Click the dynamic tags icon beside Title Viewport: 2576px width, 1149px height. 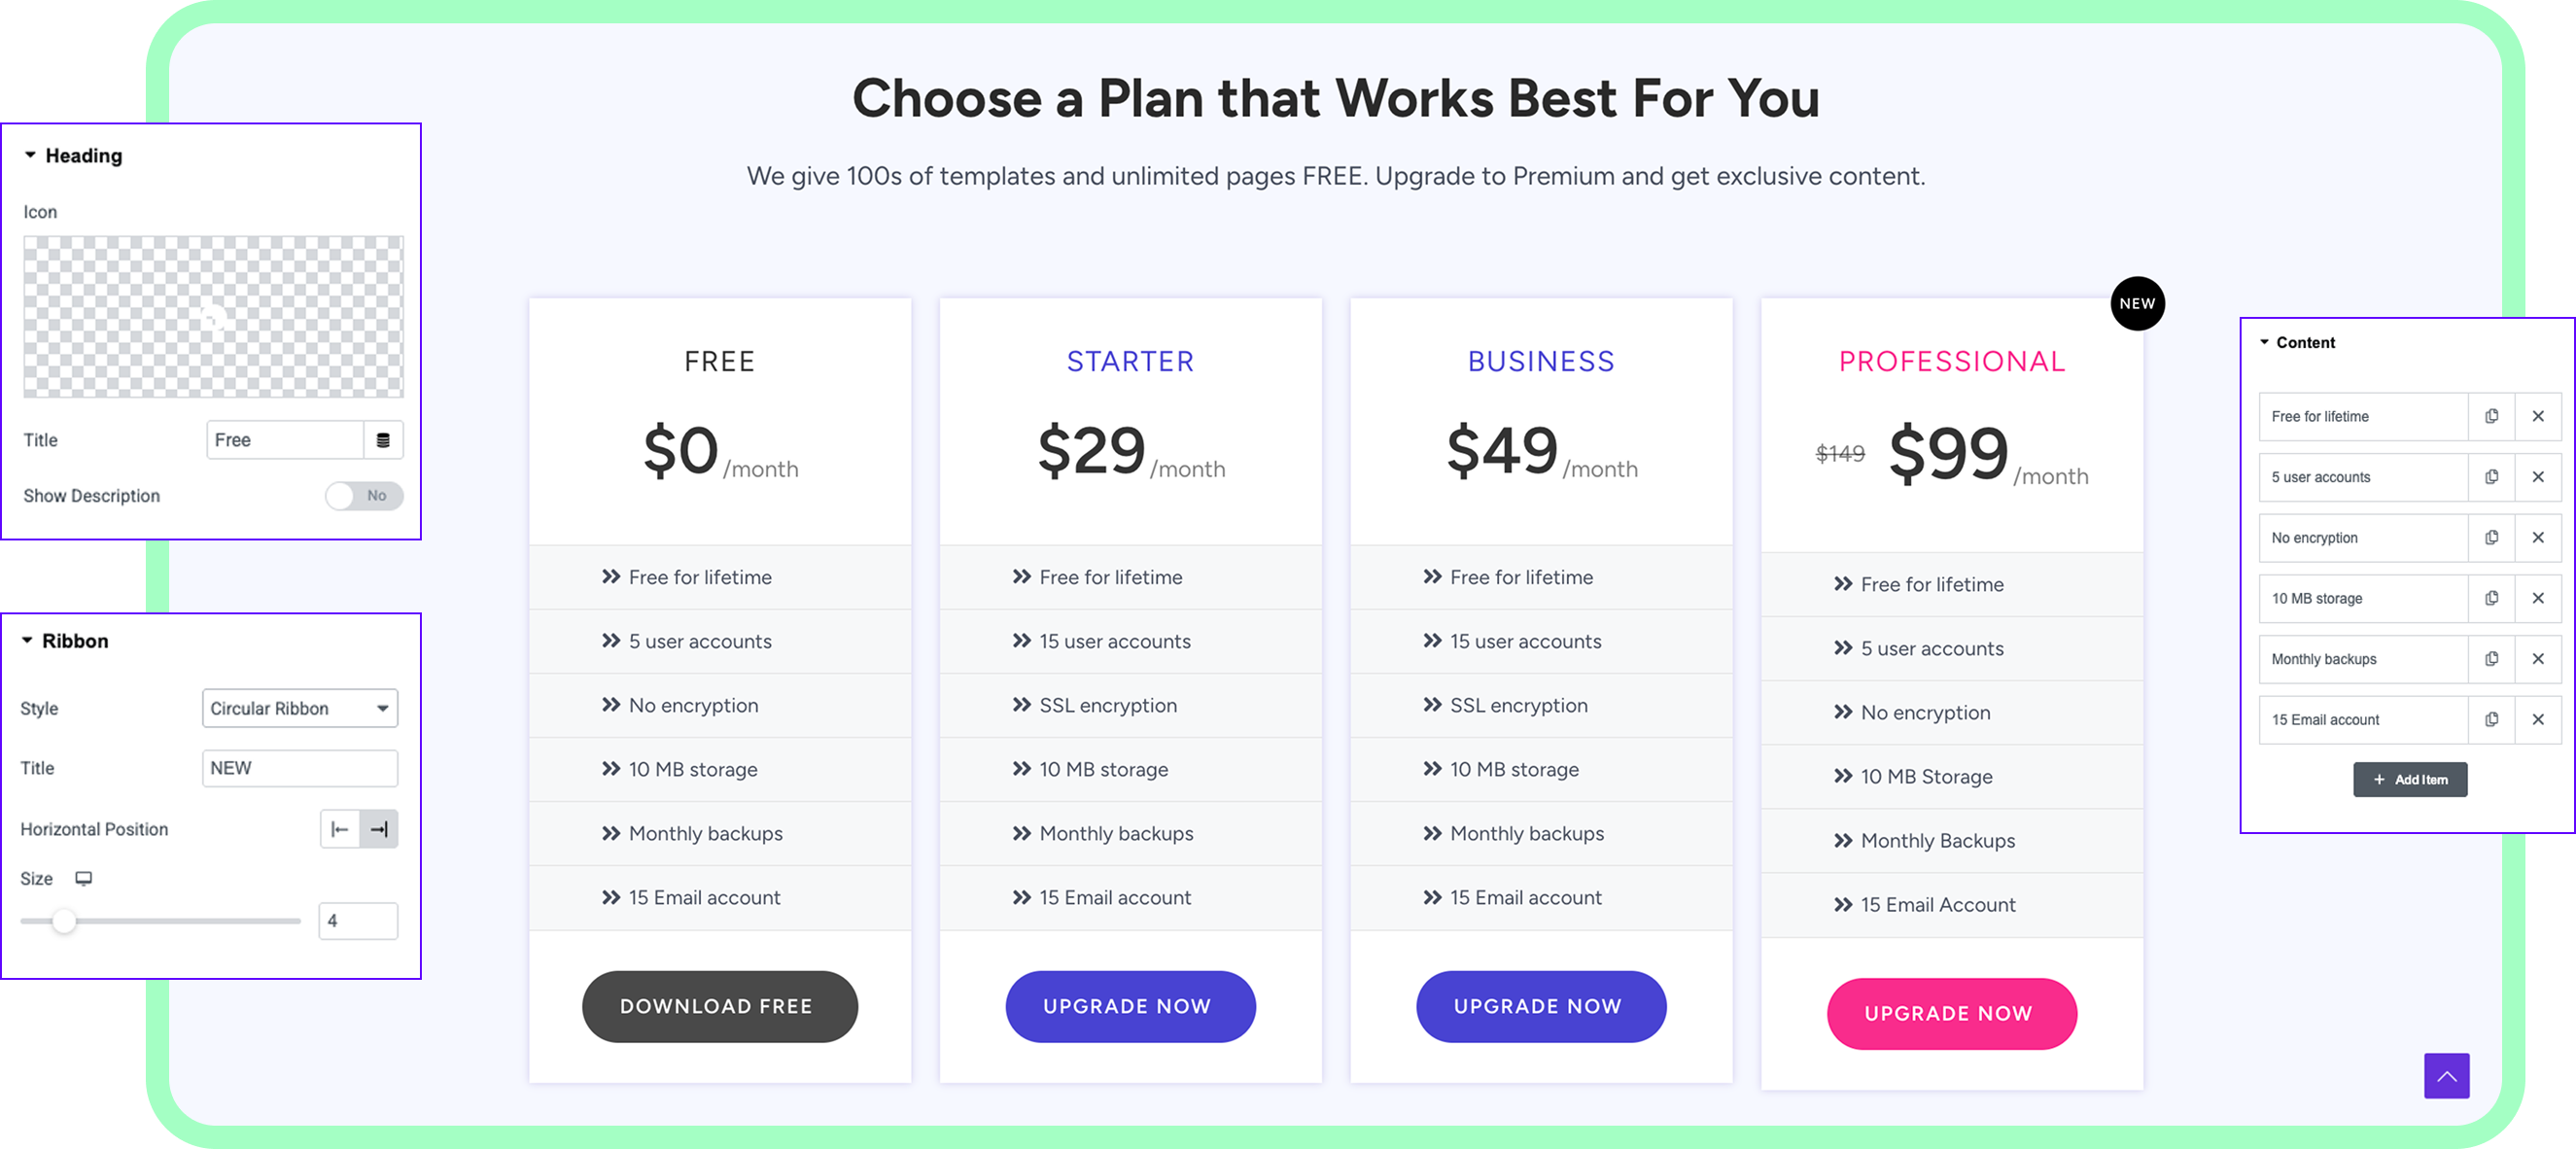(383, 440)
